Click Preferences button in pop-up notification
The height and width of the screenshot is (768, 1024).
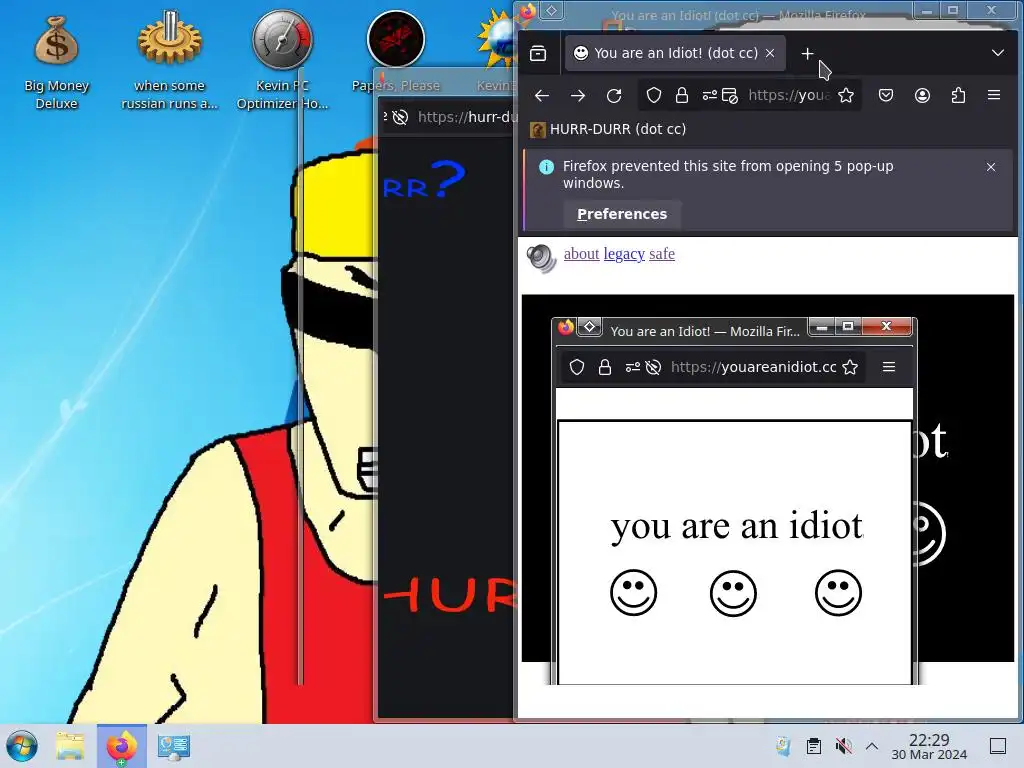tap(622, 214)
